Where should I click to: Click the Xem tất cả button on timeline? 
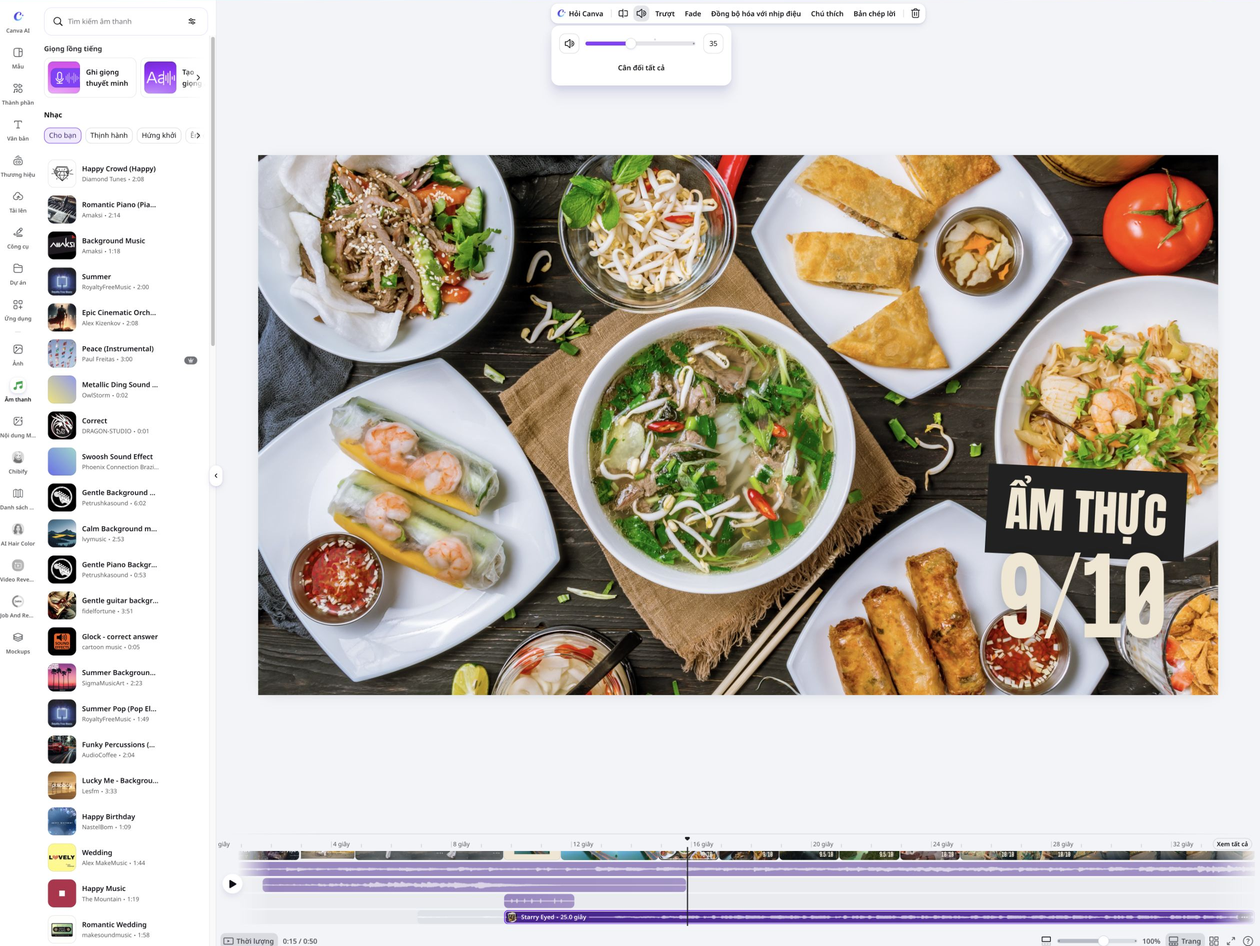(x=1232, y=844)
